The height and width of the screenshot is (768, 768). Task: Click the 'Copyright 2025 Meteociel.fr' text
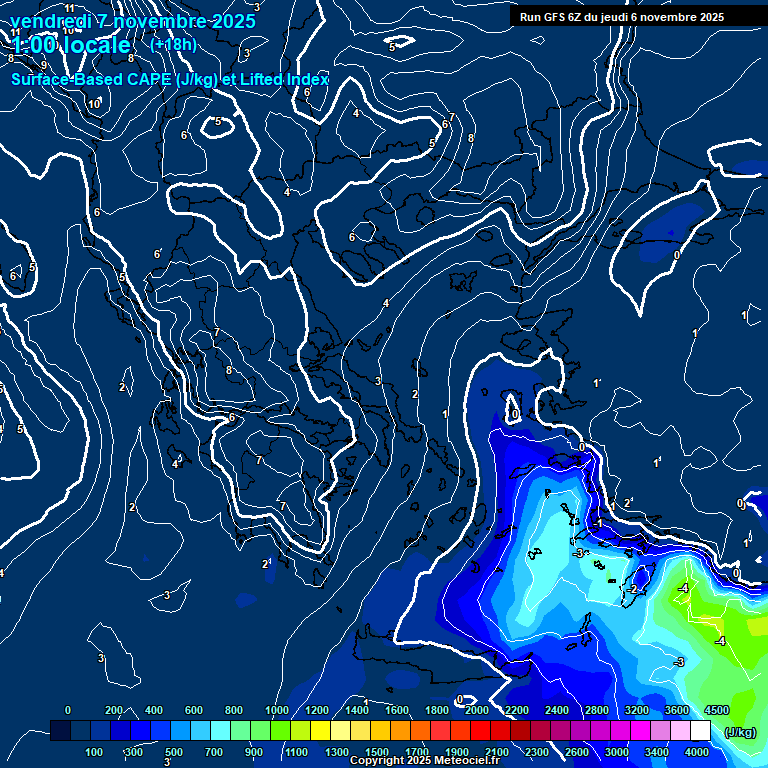pos(425,760)
